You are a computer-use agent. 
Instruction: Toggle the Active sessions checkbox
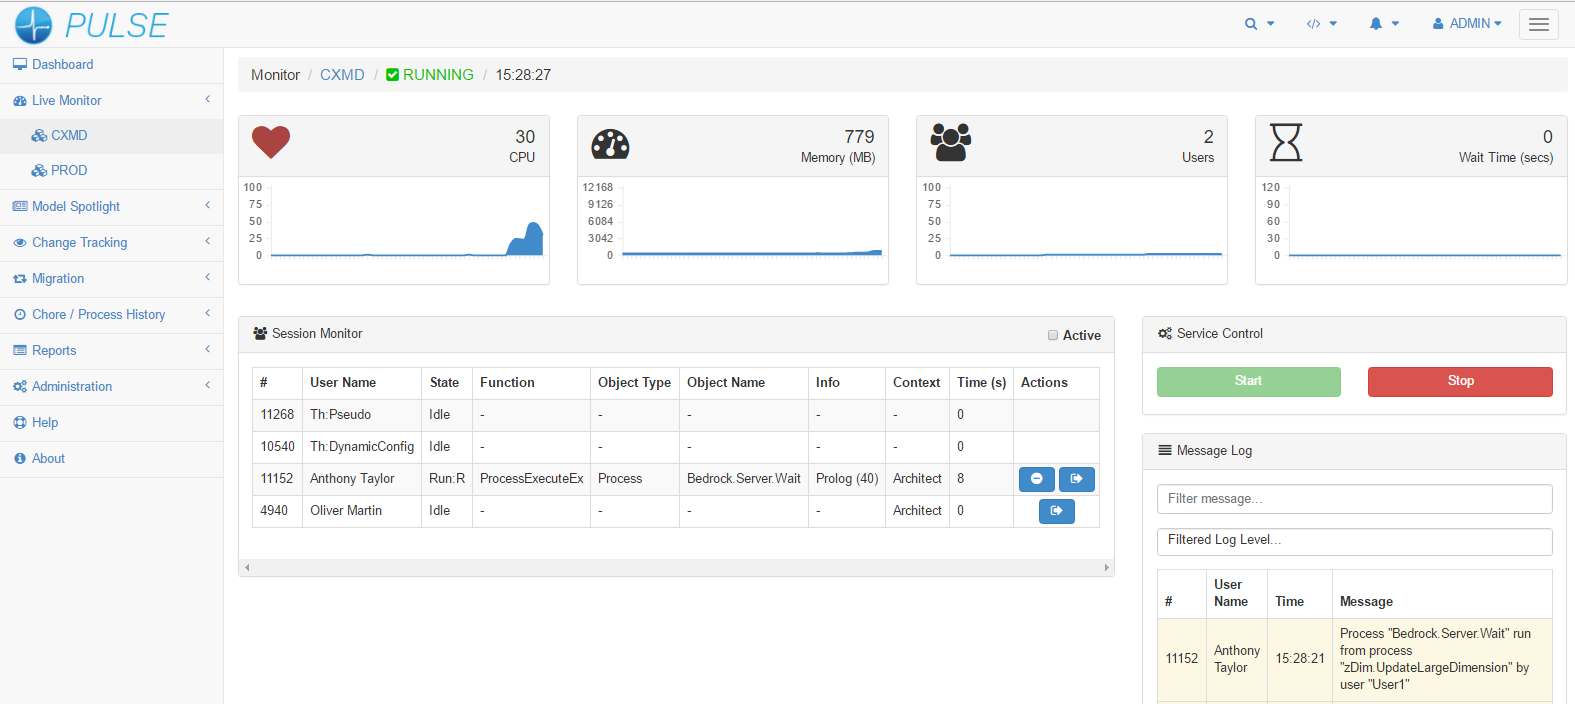coord(1053,335)
